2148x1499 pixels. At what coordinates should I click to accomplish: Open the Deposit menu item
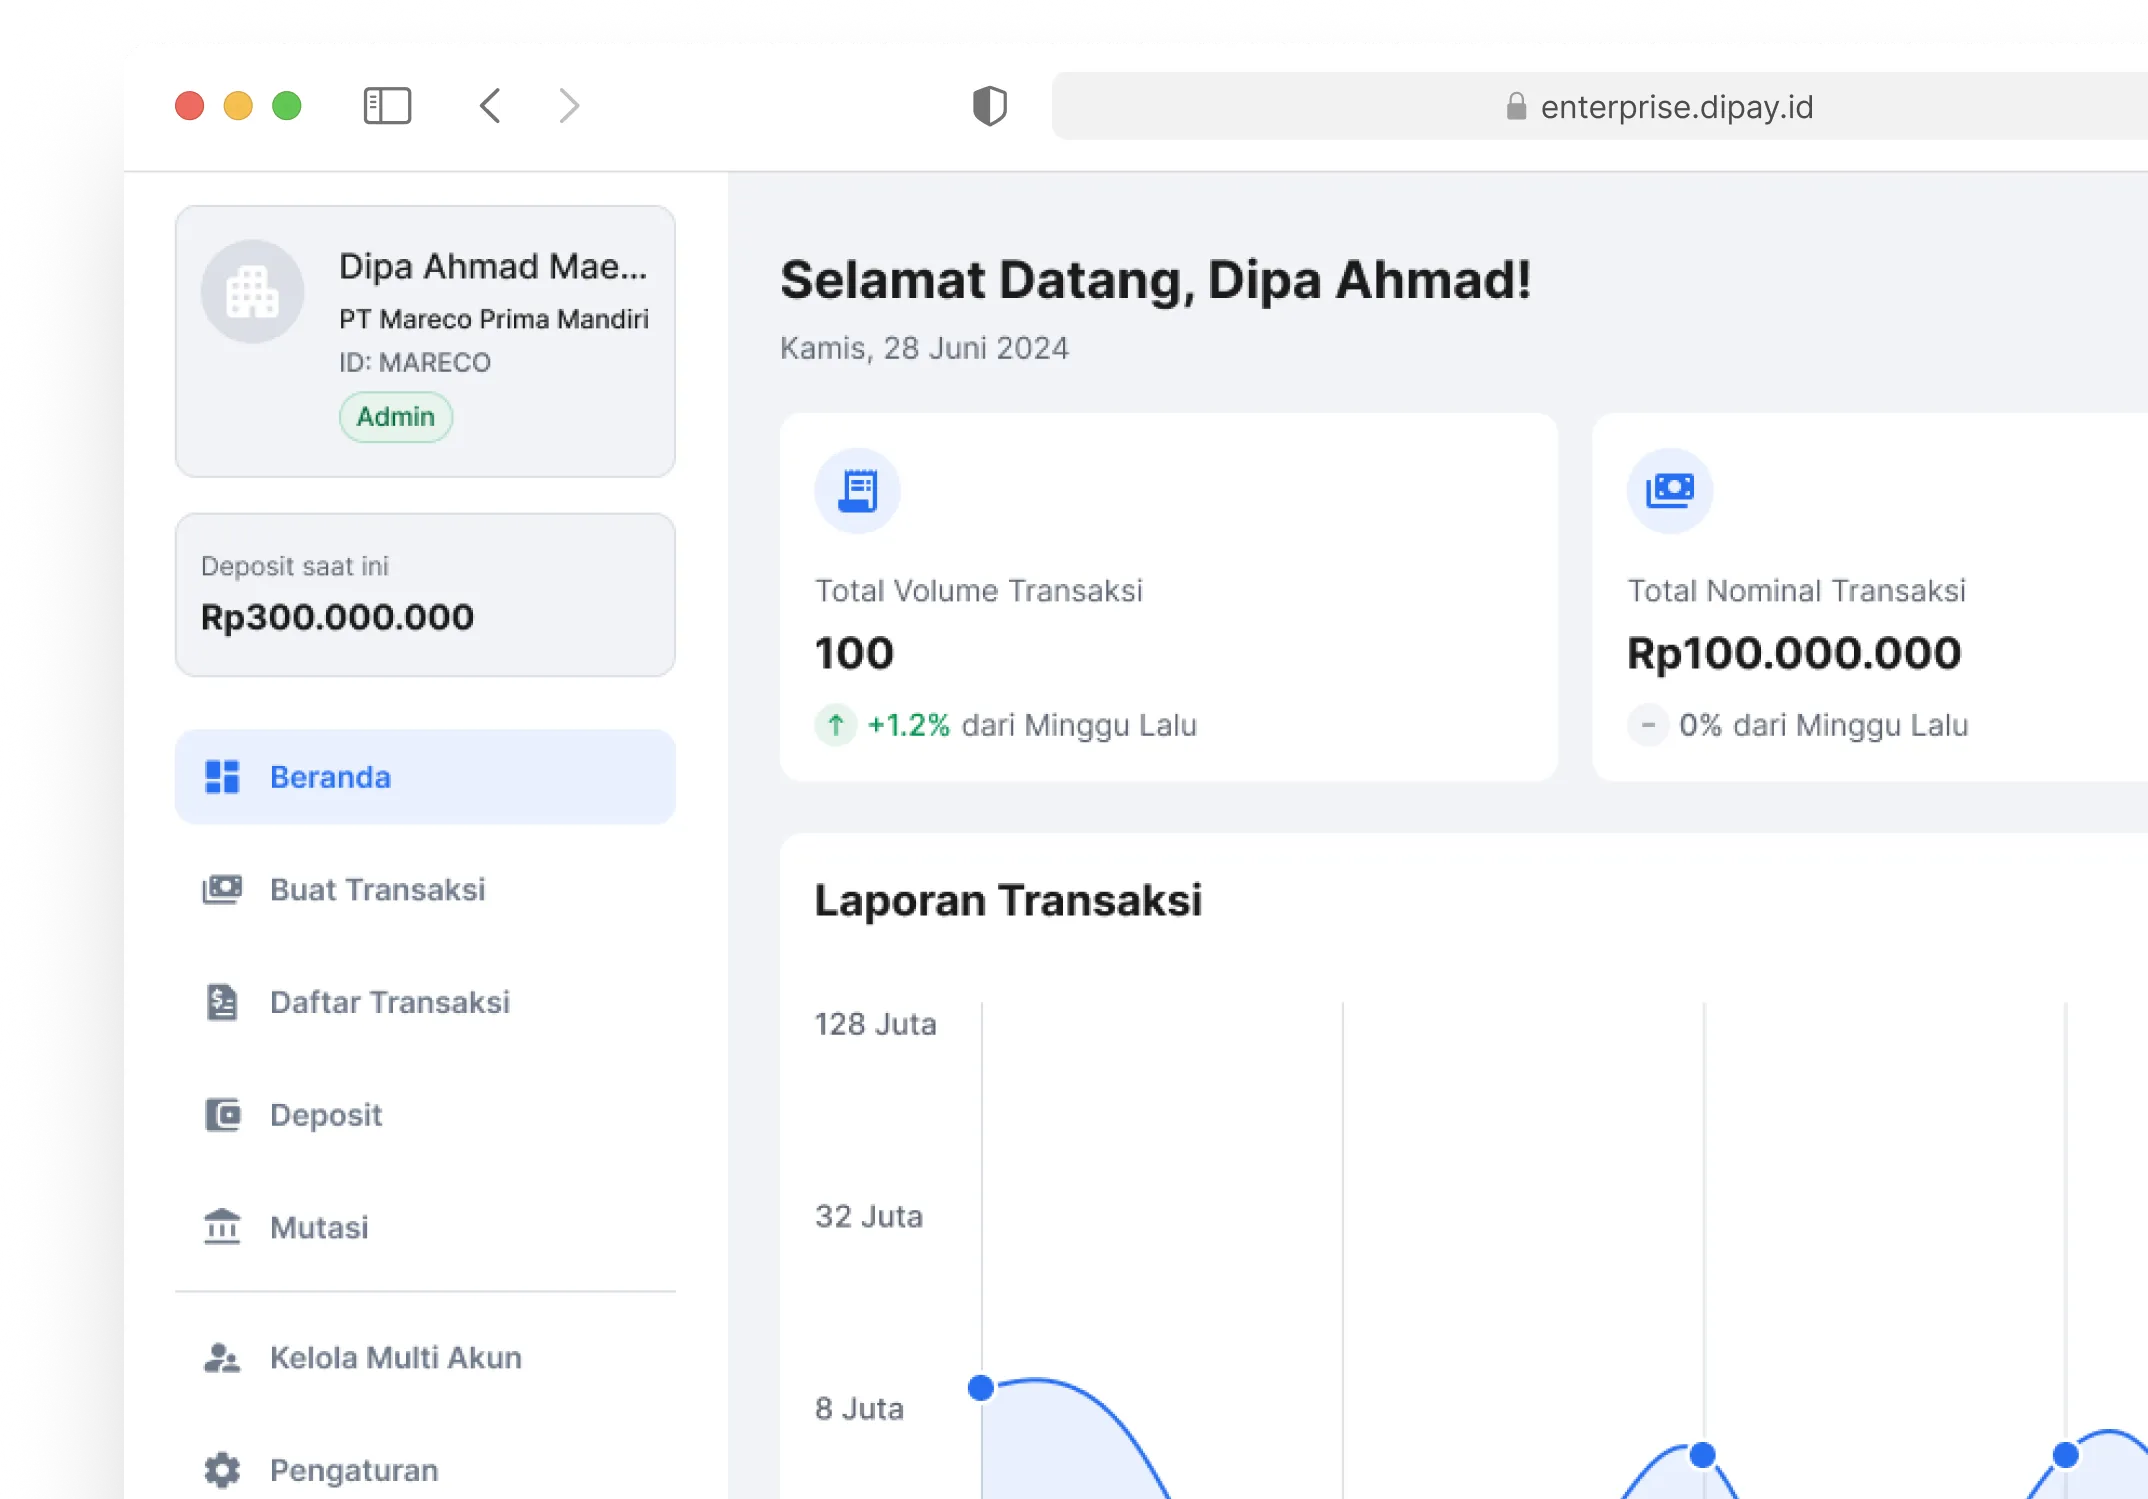pos(425,1115)
